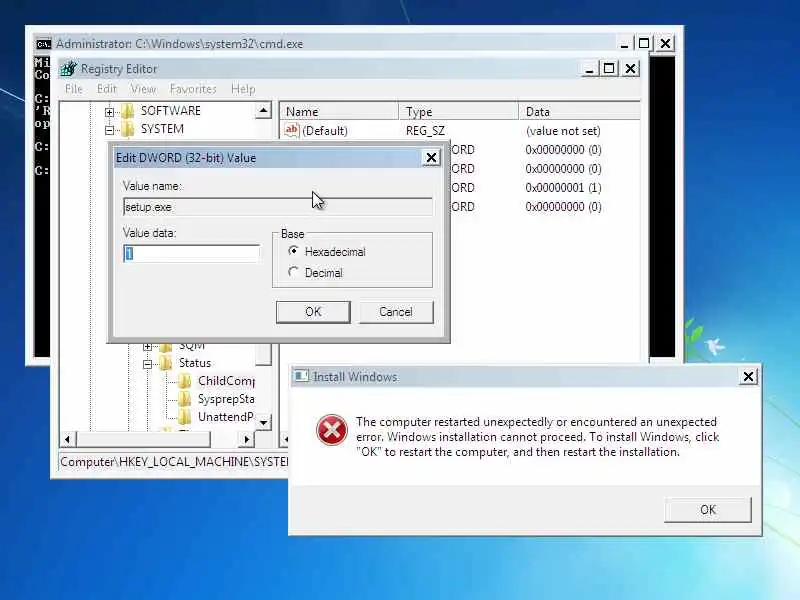Maximize the Registry Editor window
Screen dimensions: 800x600
pos(609,69)
